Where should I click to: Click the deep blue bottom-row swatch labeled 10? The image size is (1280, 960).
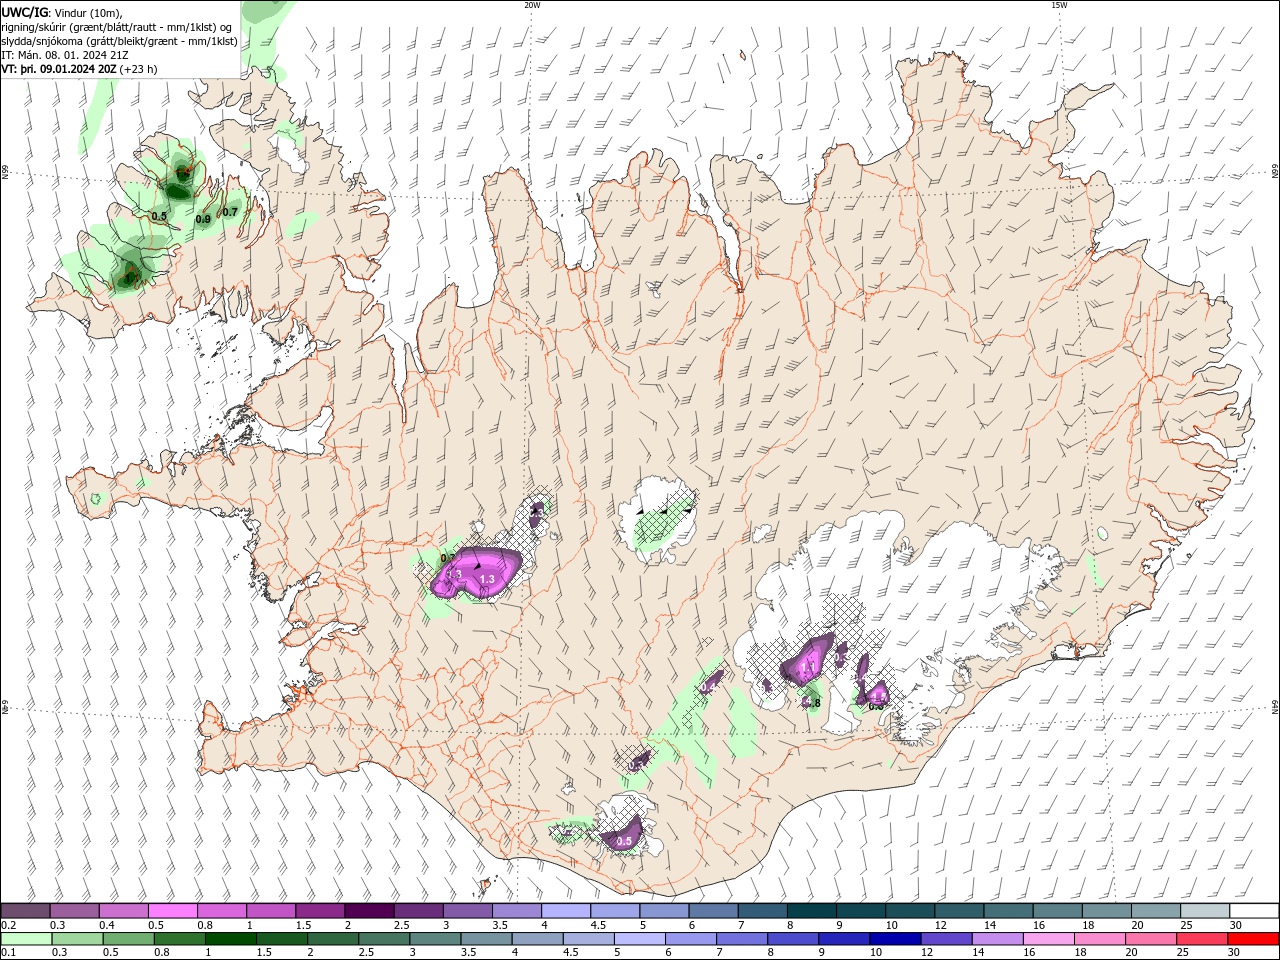[896, 939]
